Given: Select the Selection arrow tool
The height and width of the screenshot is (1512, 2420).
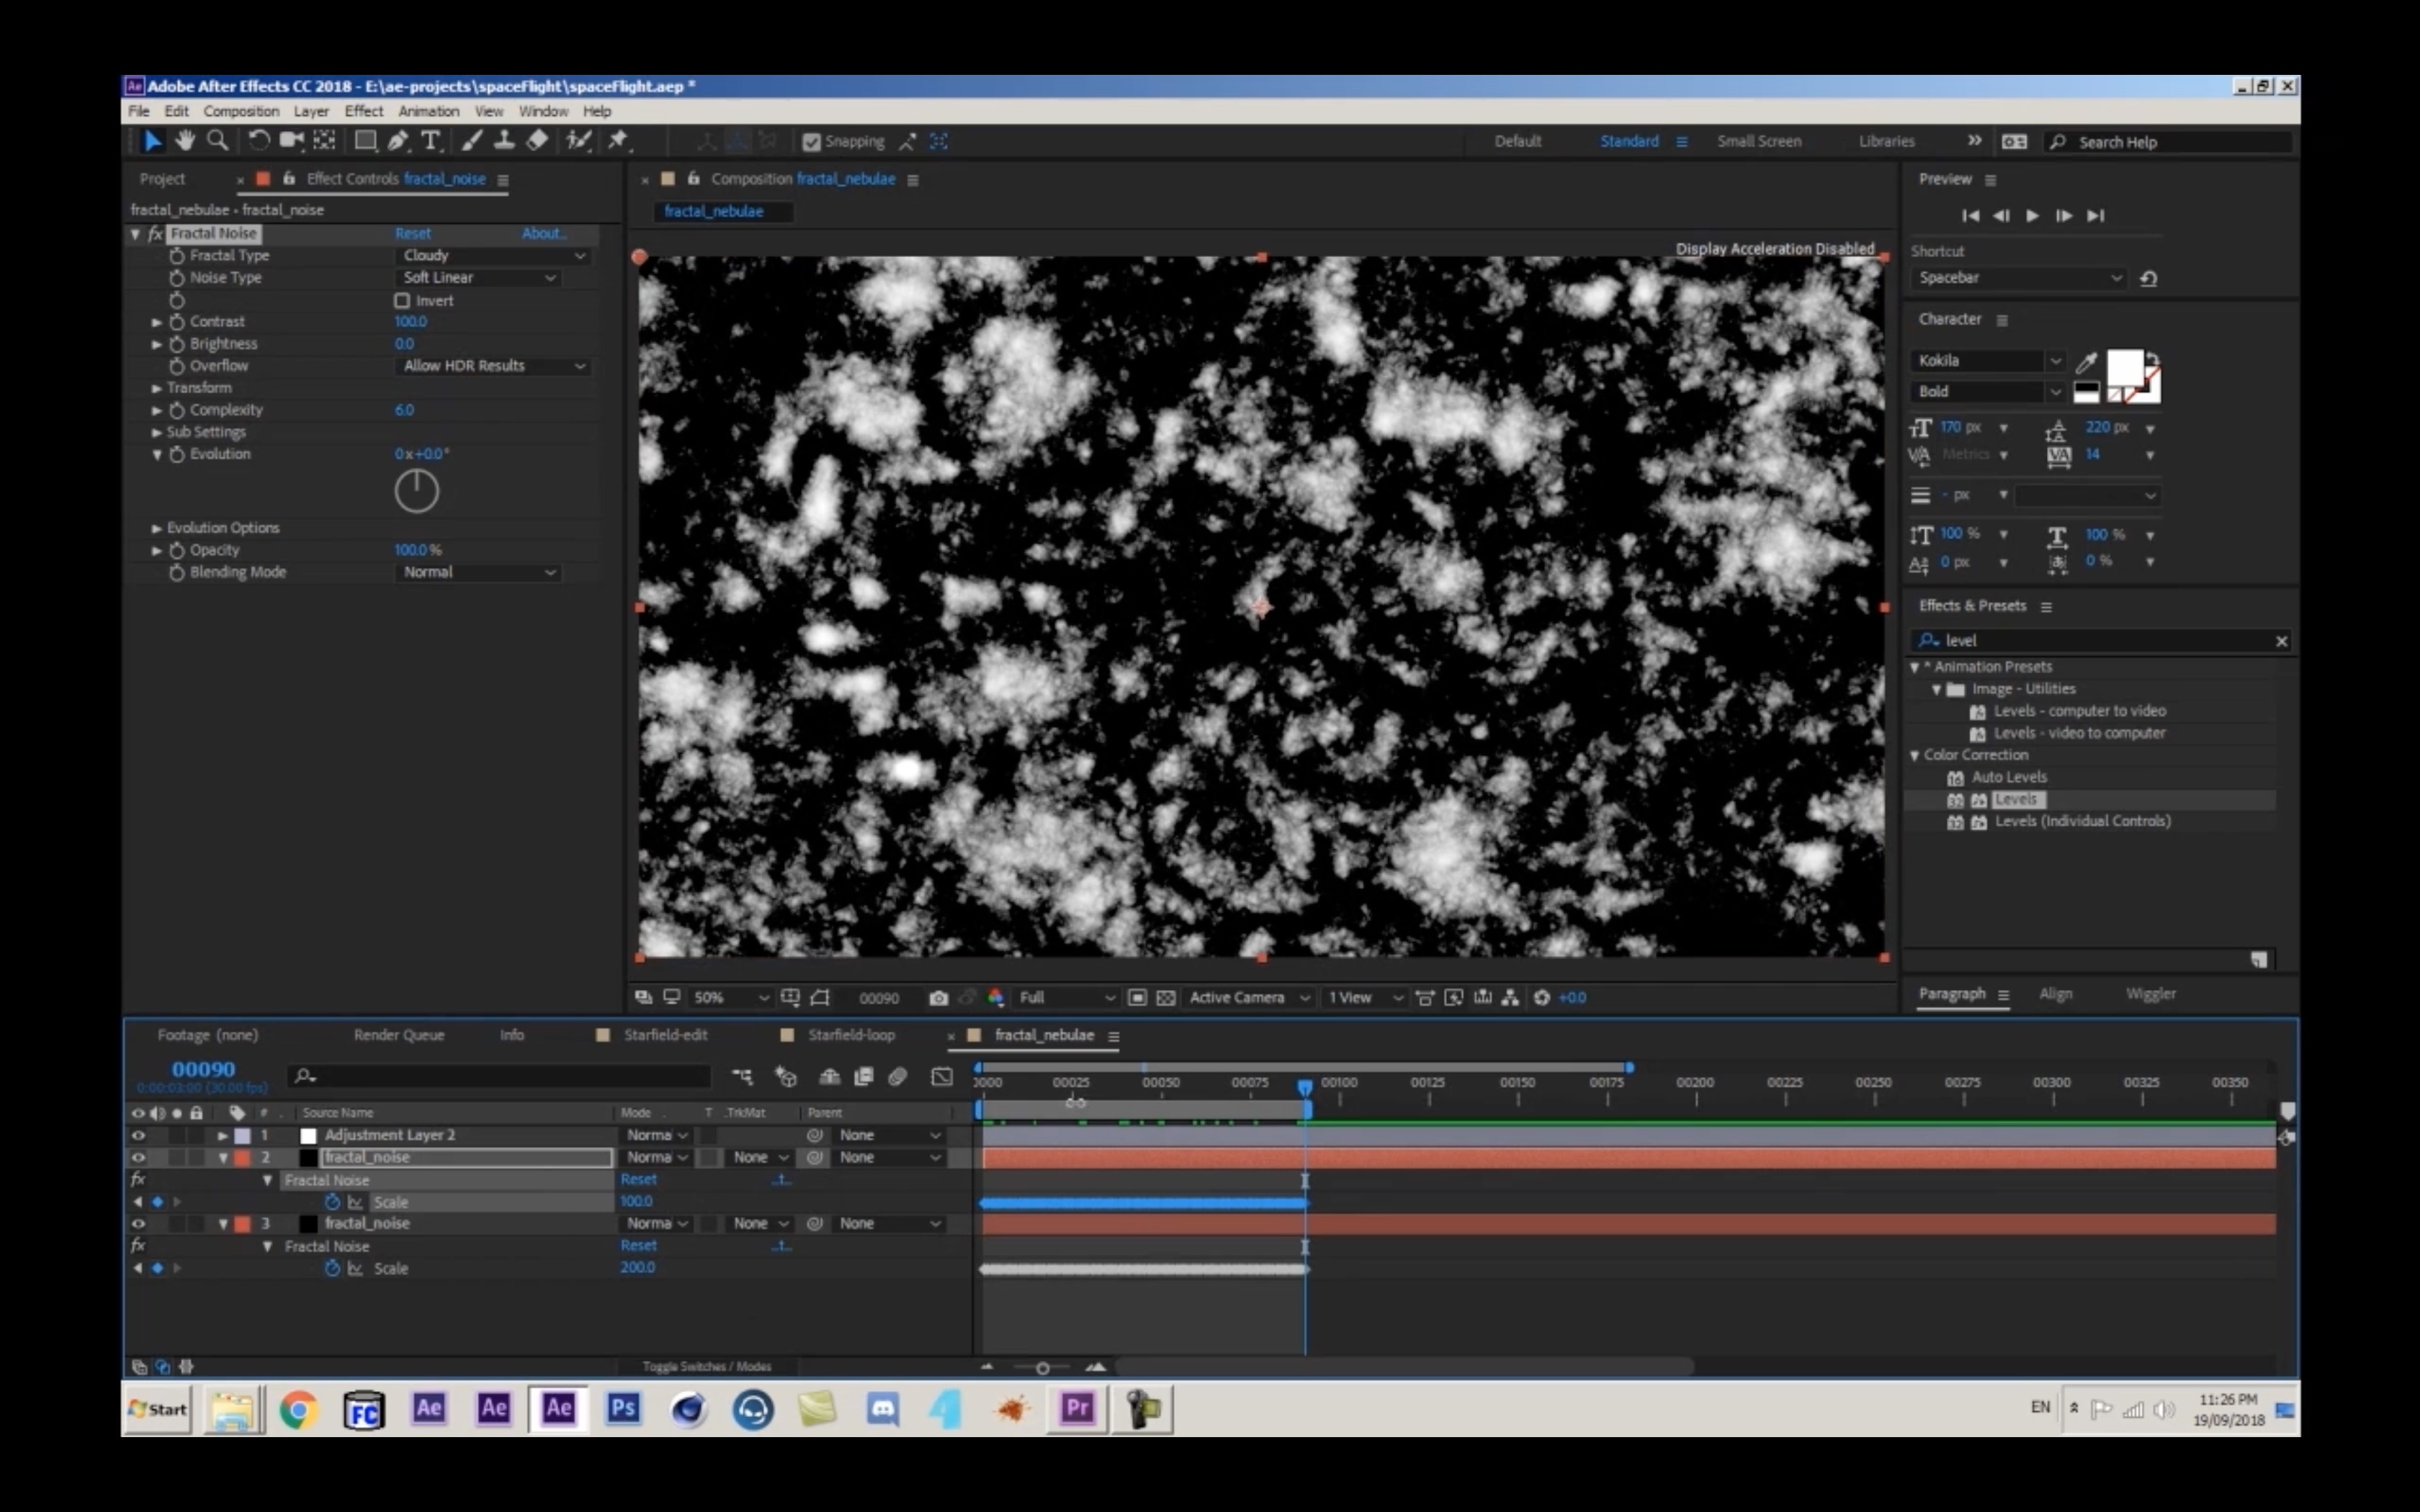Looking at the screenshot, I should click(152, 141).
